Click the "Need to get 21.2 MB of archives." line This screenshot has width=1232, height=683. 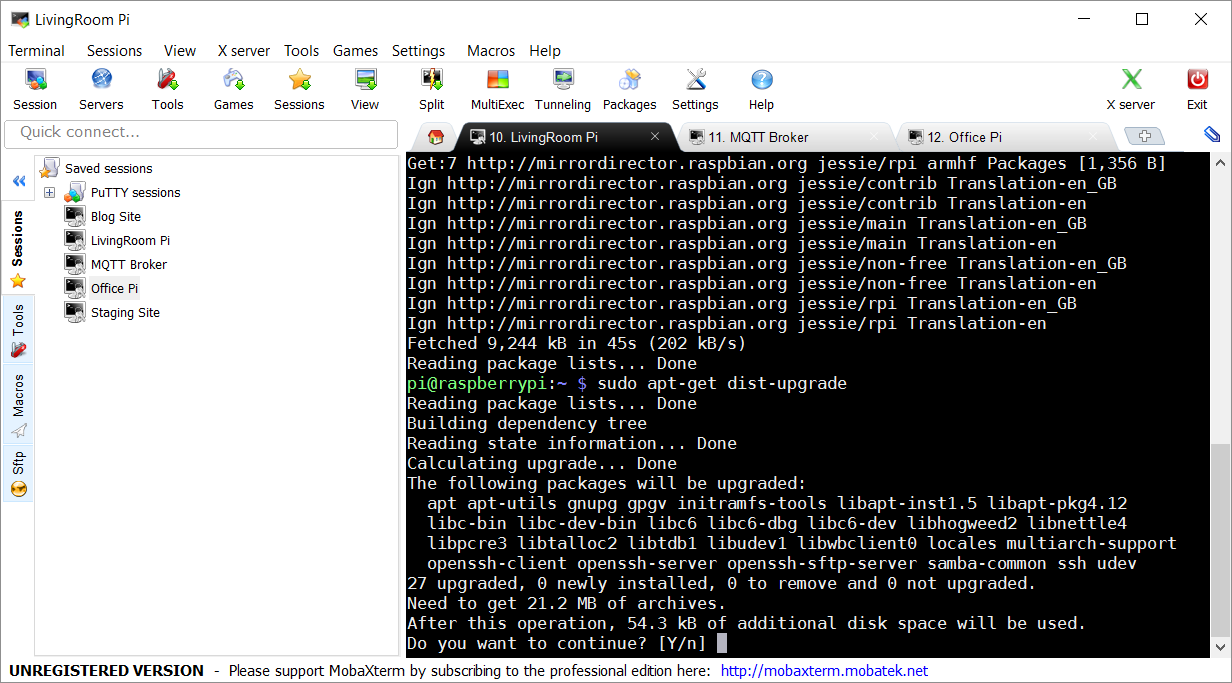click(567, 603)
